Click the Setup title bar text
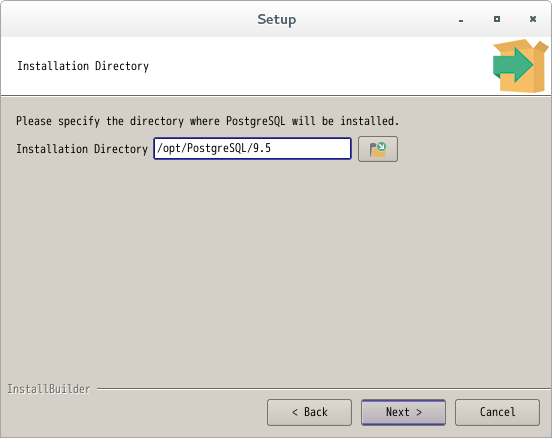The image size is (552, 438). pos(277,19)
